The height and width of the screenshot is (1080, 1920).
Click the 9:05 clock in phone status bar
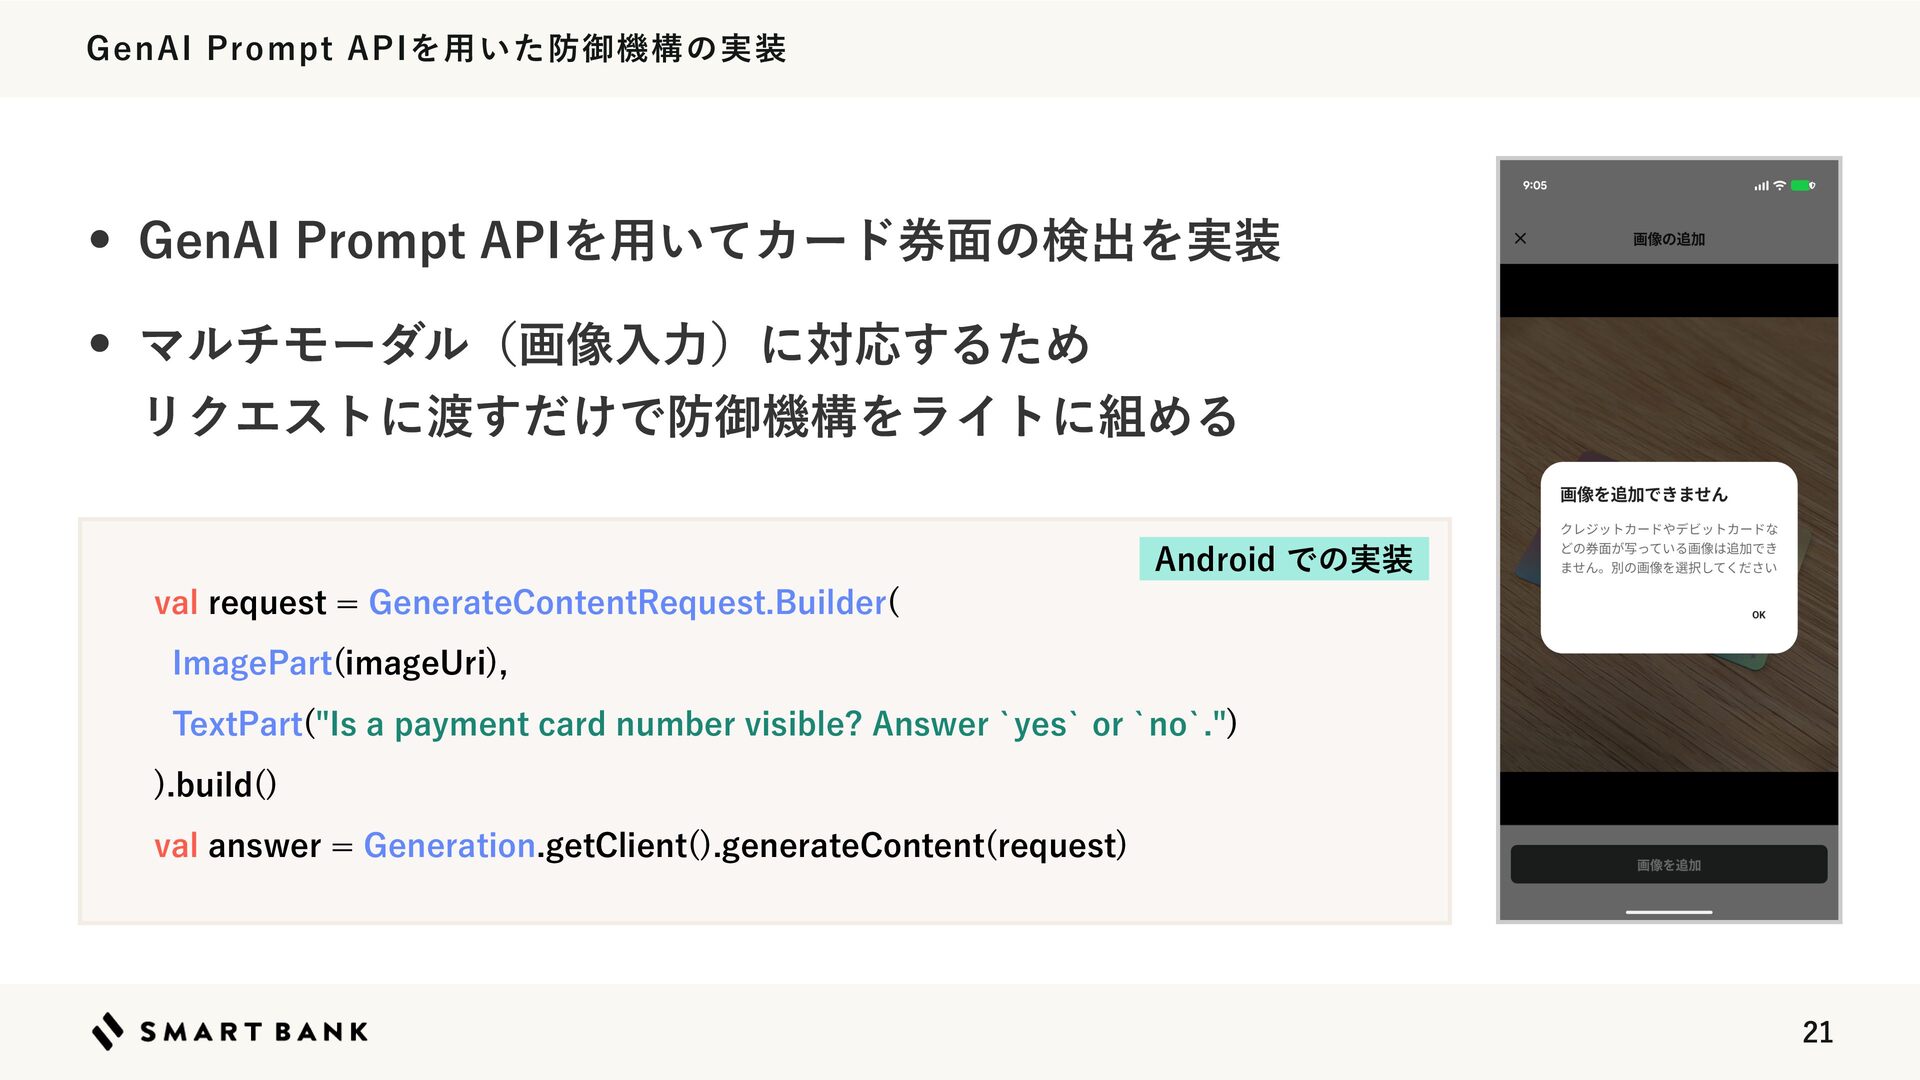click(x=1534, y=185)
